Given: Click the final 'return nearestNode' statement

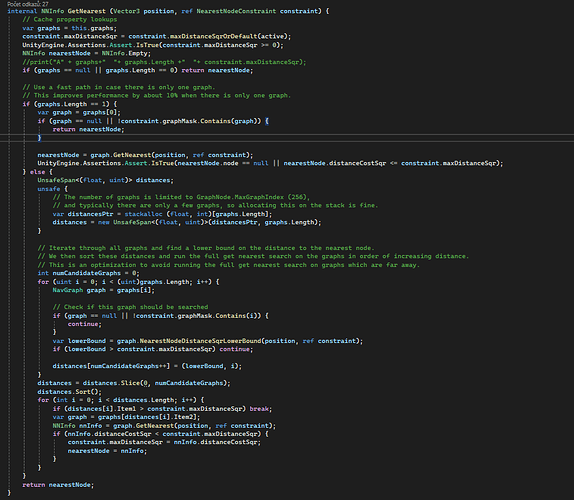Looking at the screenshot, I should coord(58,485).
